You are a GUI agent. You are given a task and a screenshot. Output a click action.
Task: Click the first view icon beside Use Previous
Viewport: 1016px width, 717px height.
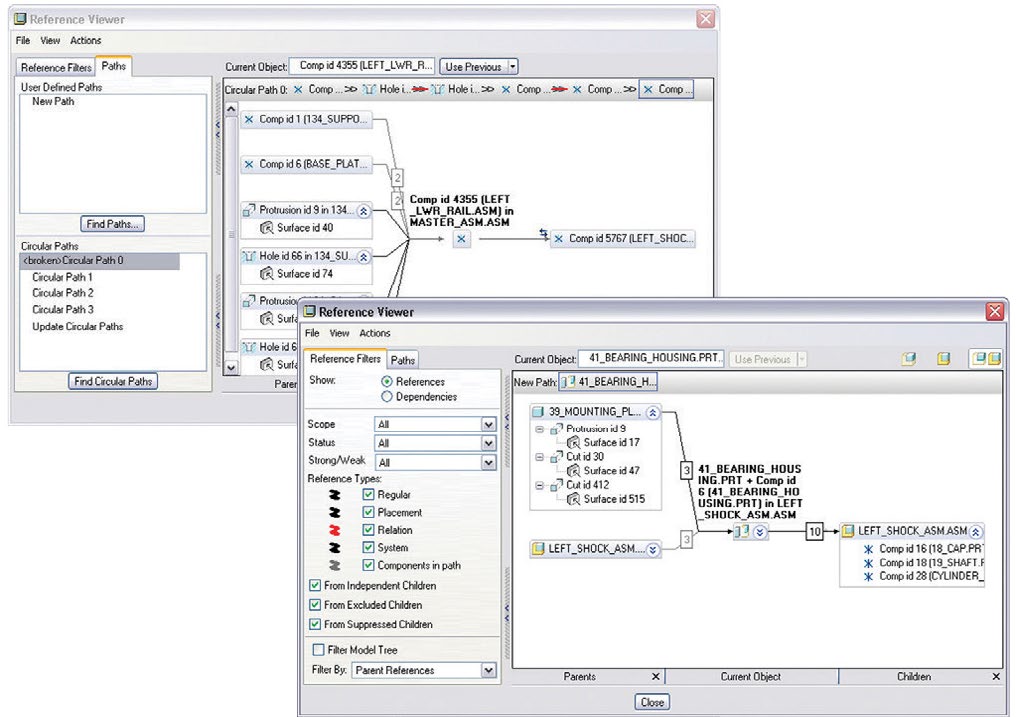pyautogui.click(x=908, y=359)
